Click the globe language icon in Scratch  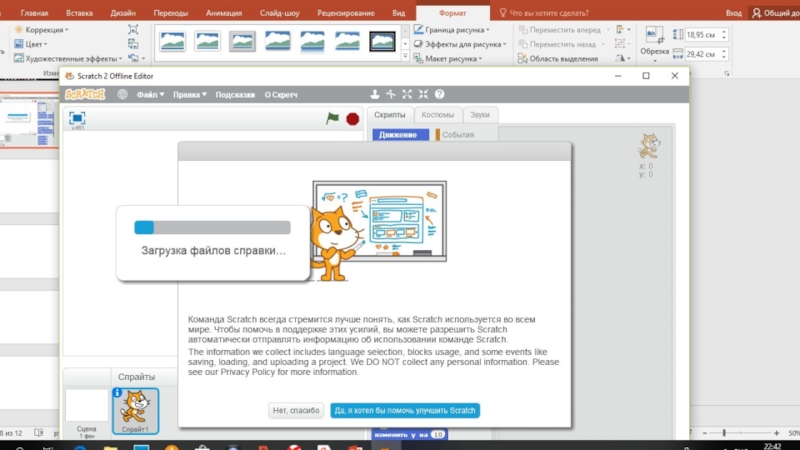tap(122, 95)
